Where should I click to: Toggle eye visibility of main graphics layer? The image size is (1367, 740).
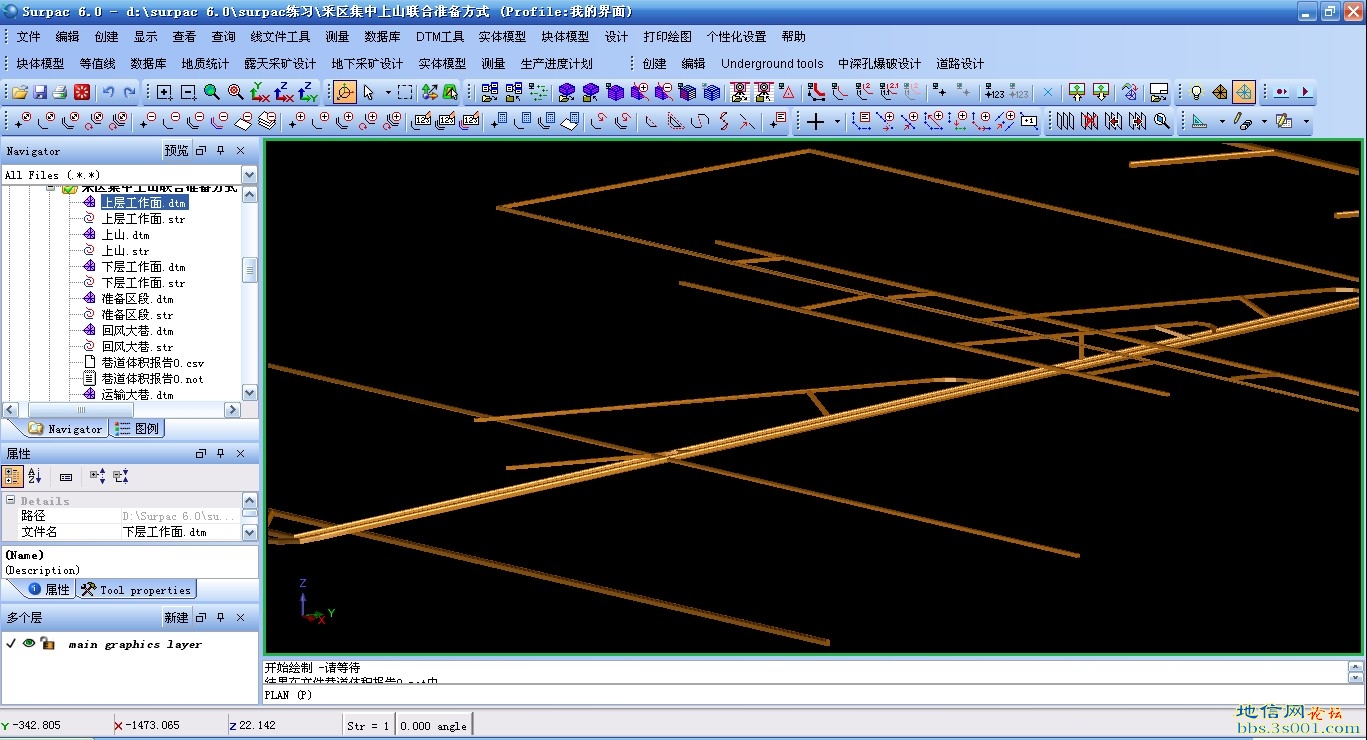29,643
